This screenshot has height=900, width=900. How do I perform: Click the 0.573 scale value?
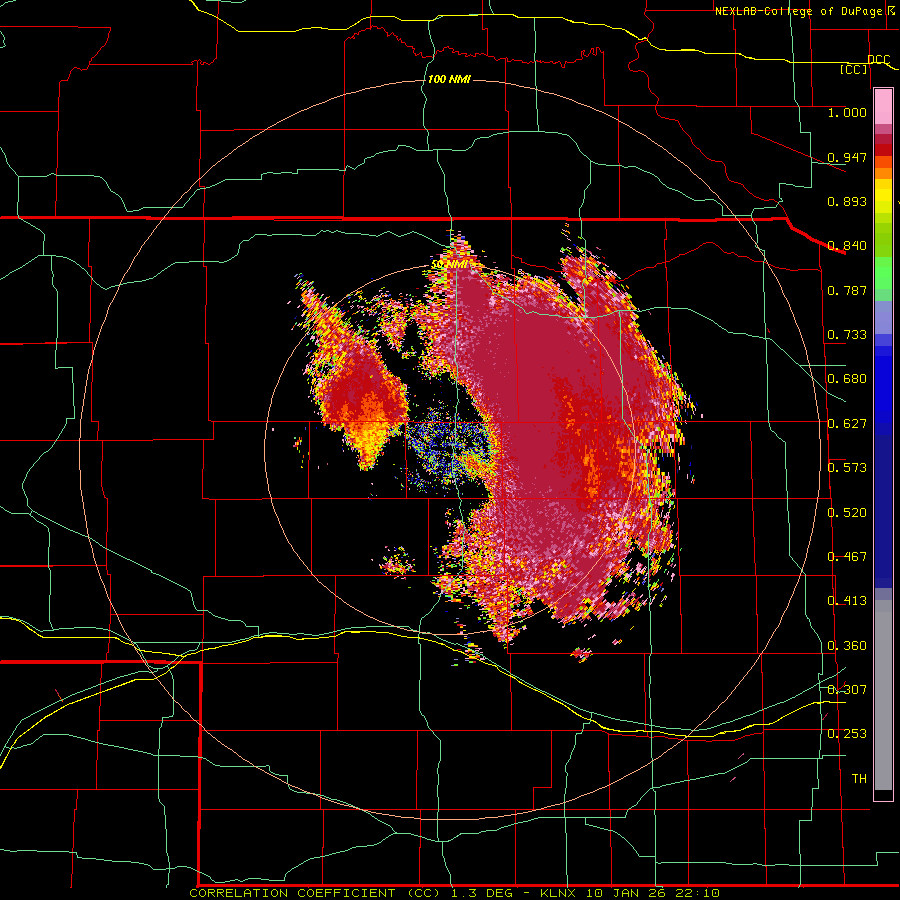tap(847, 468)
